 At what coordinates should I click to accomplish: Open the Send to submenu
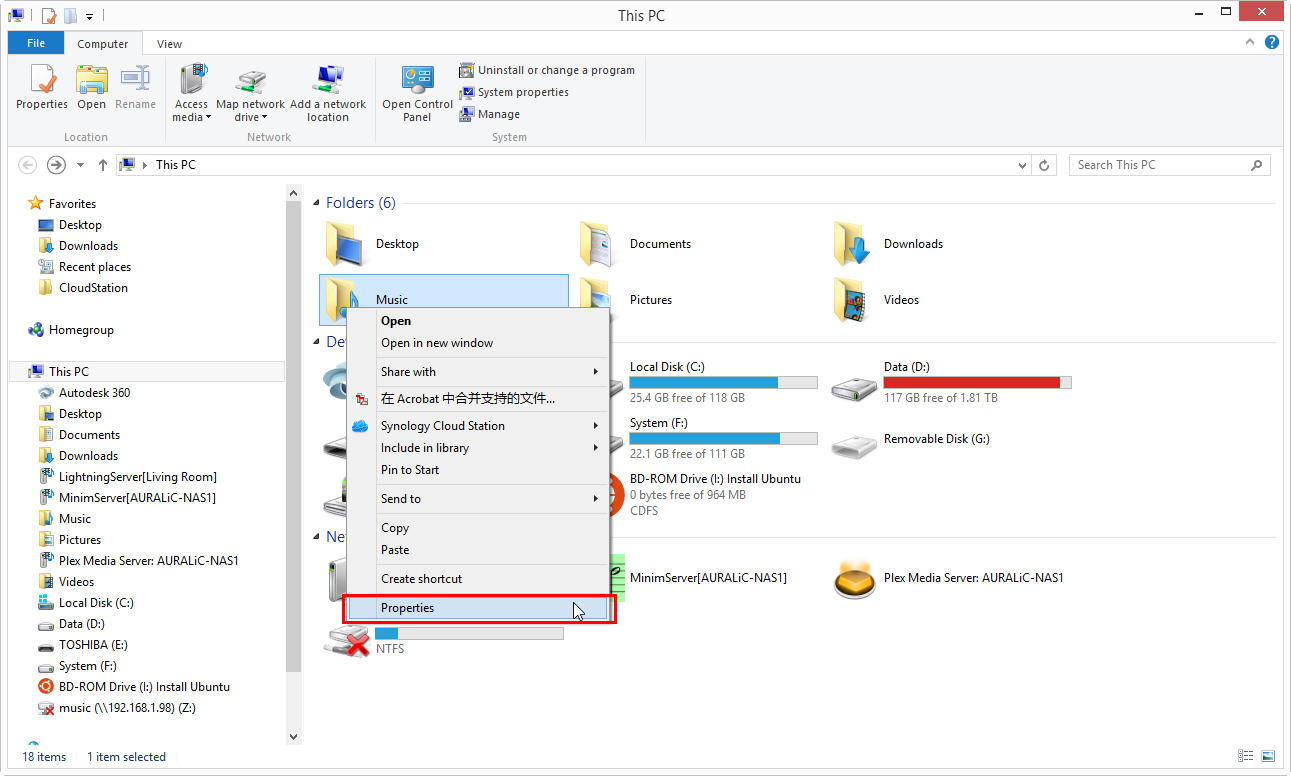pyautogui.click(x=478, y=499)
